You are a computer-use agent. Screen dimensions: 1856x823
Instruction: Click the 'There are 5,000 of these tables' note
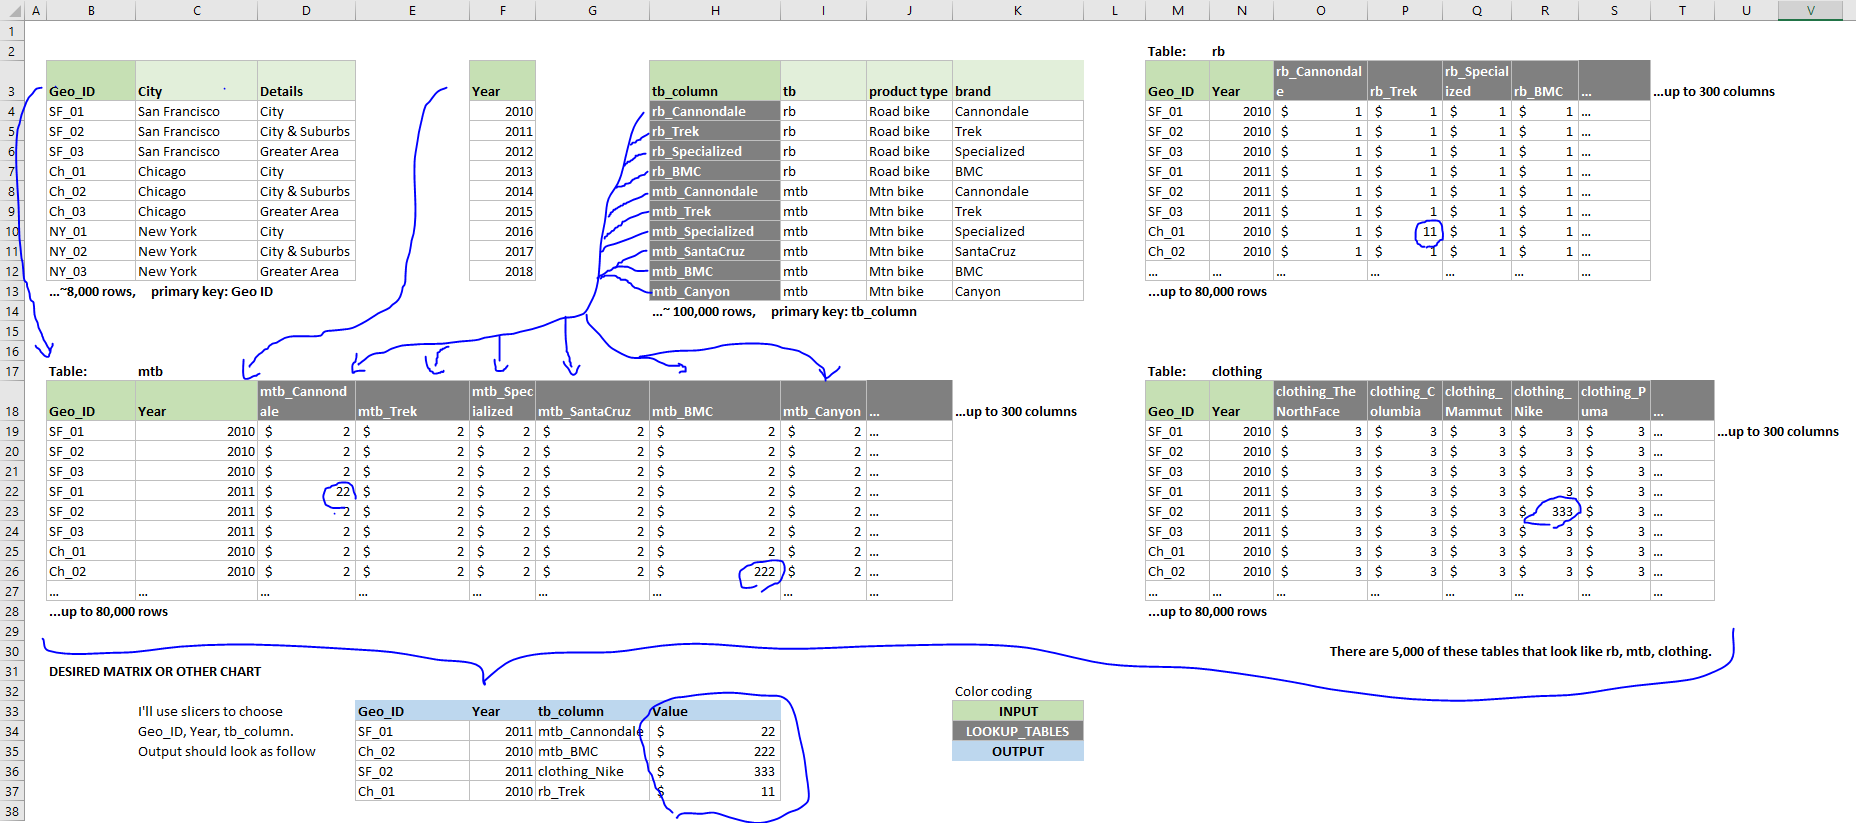pos(1520,651)
